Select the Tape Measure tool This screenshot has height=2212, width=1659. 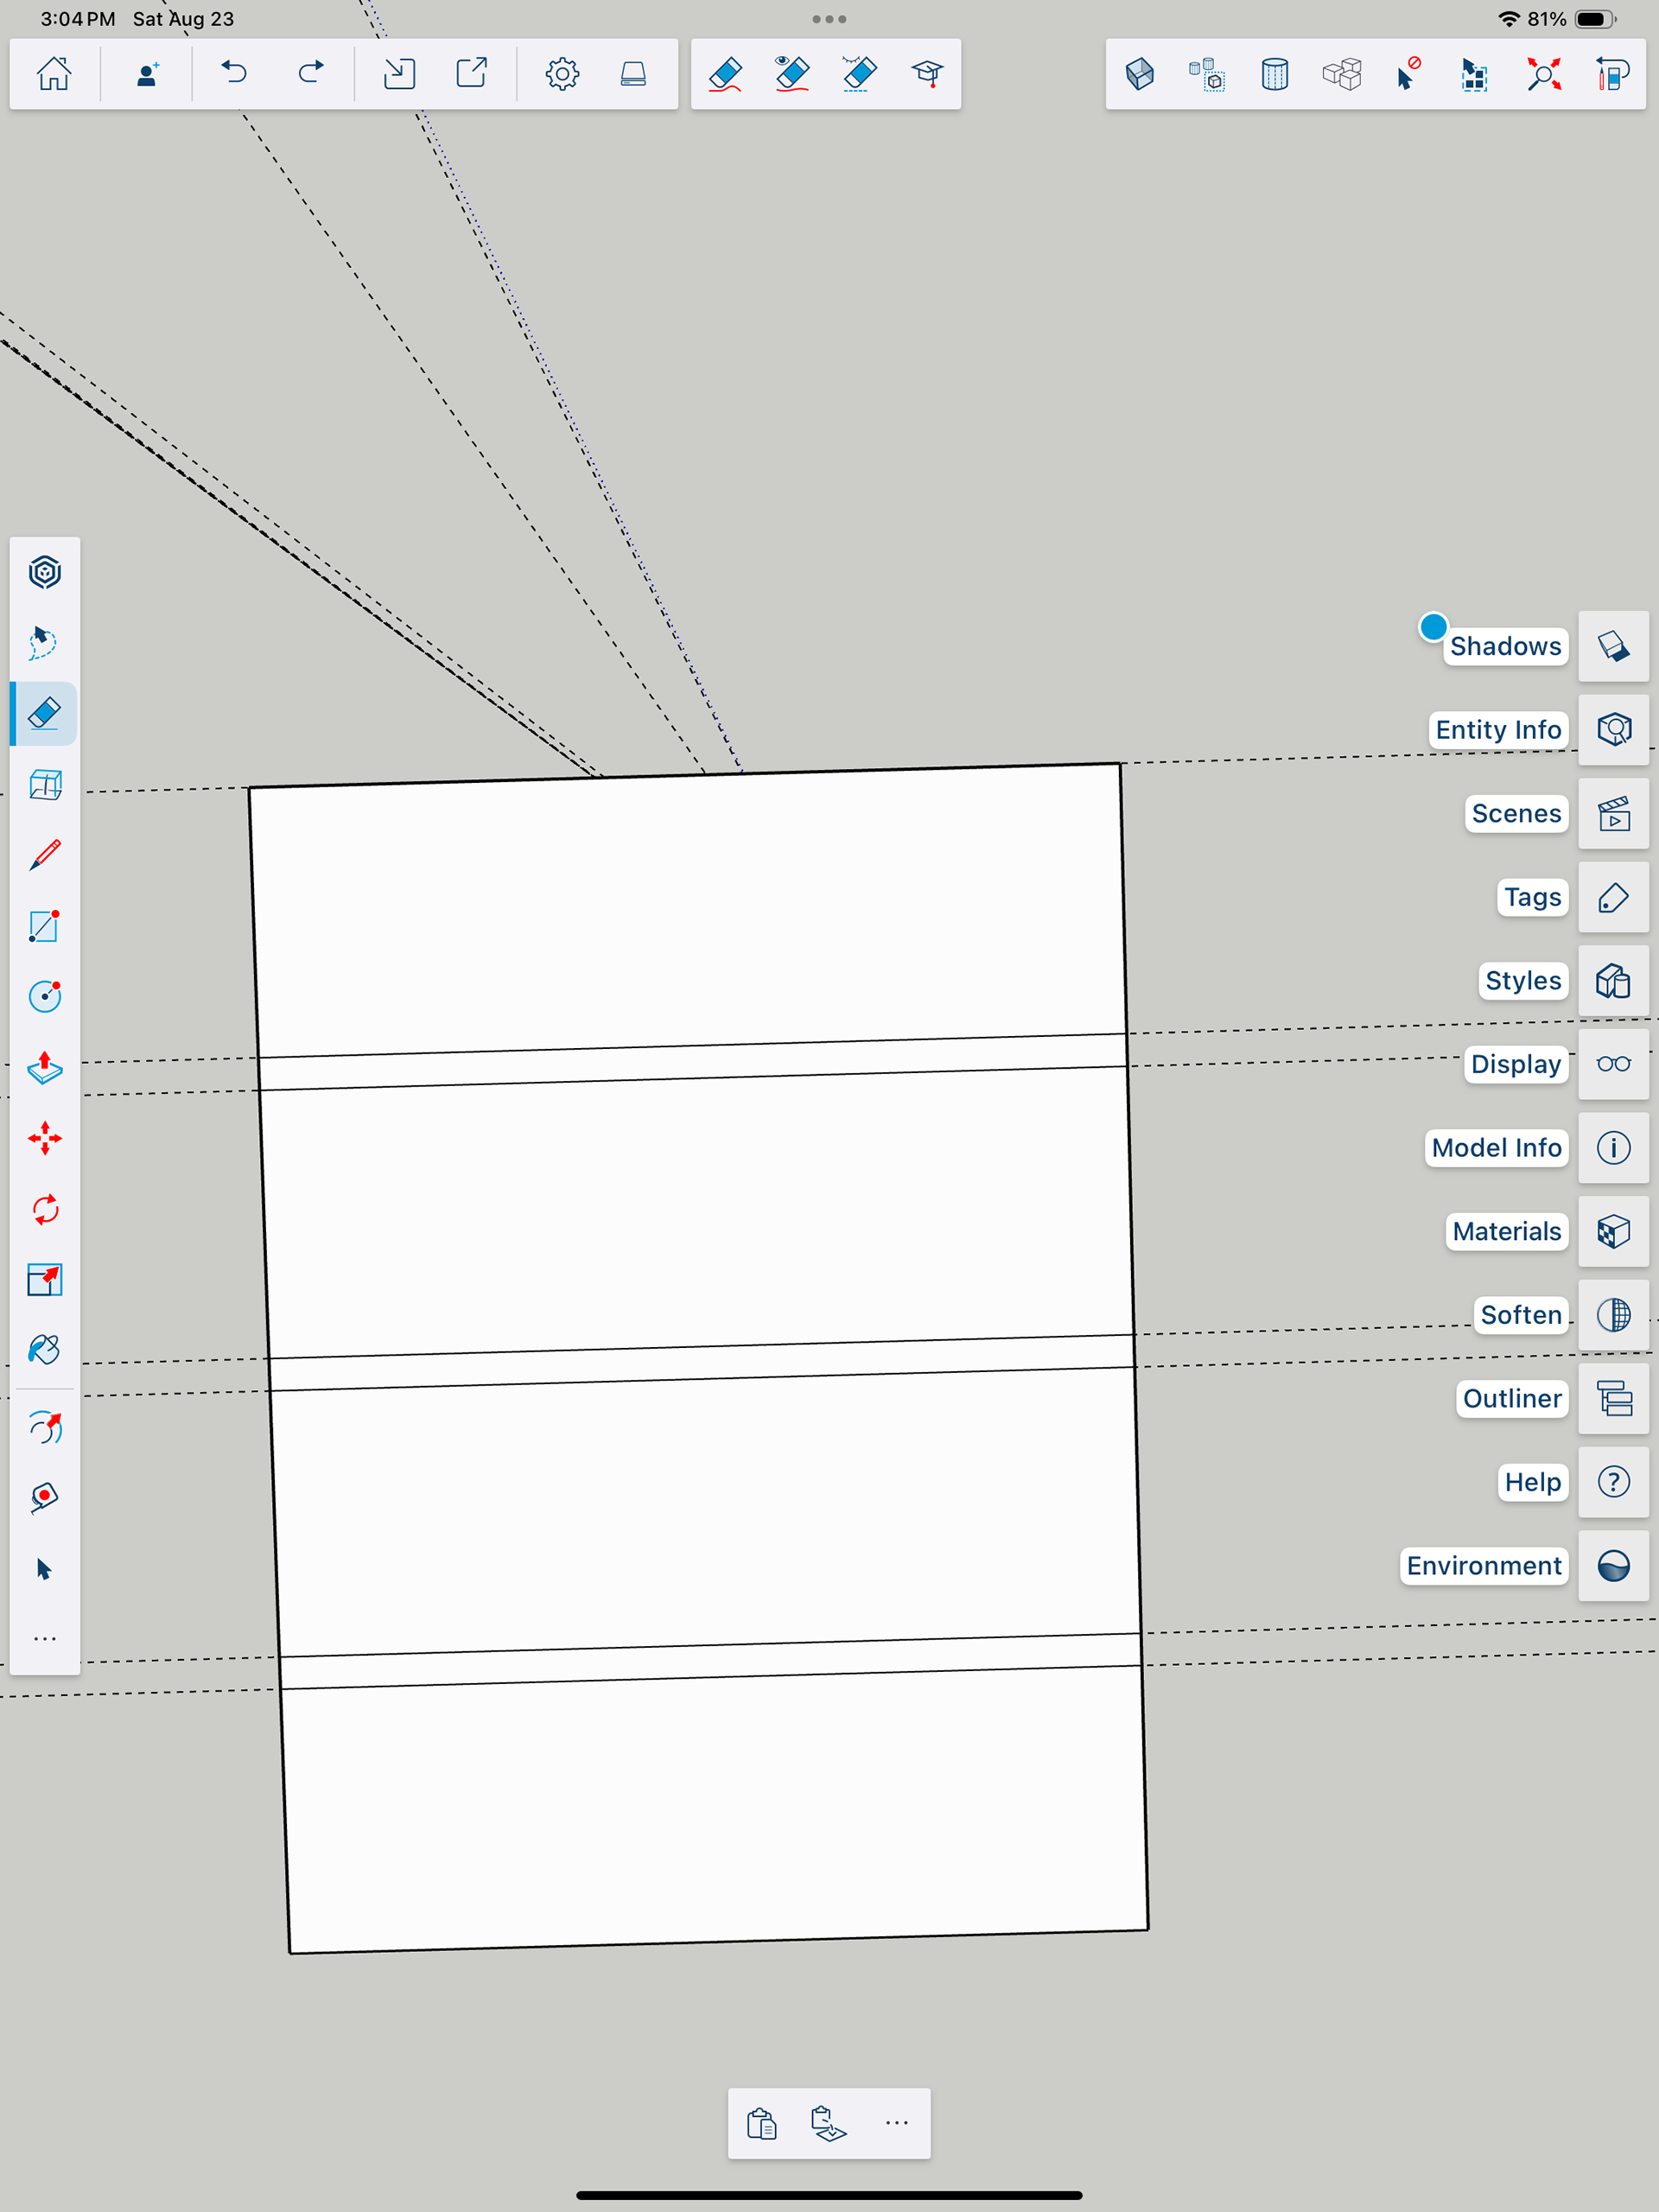(x=44, y=1498)
